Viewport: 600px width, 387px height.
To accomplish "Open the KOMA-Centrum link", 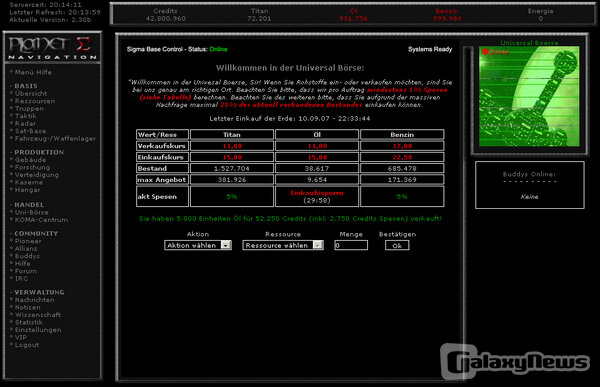I will (41, 220).
